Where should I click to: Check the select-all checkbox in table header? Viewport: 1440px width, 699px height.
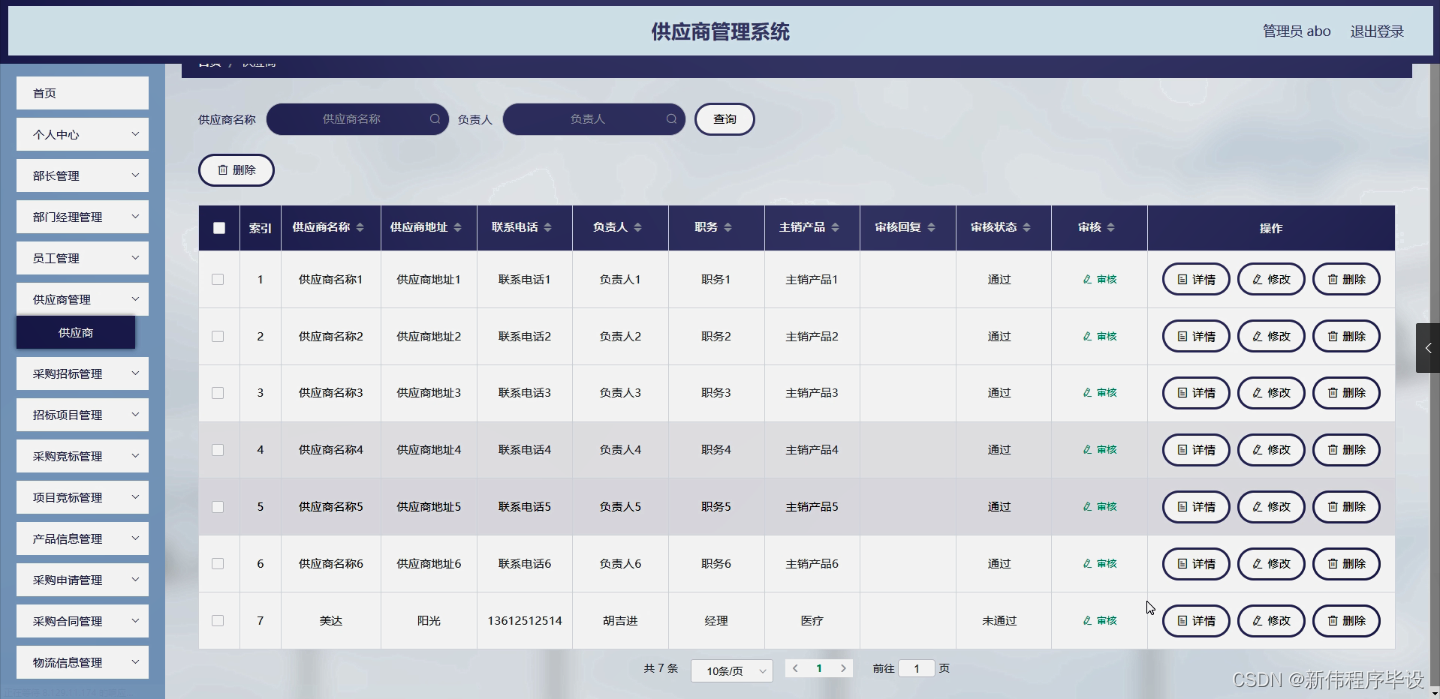coord(219,228)
